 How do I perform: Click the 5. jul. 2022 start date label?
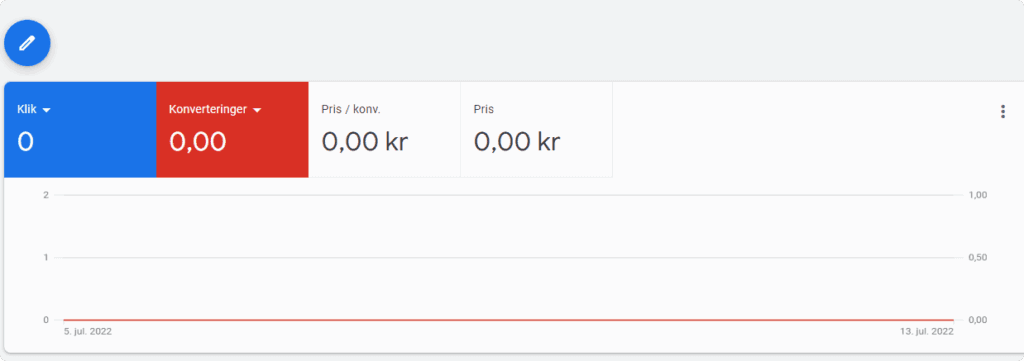[88, 332]
